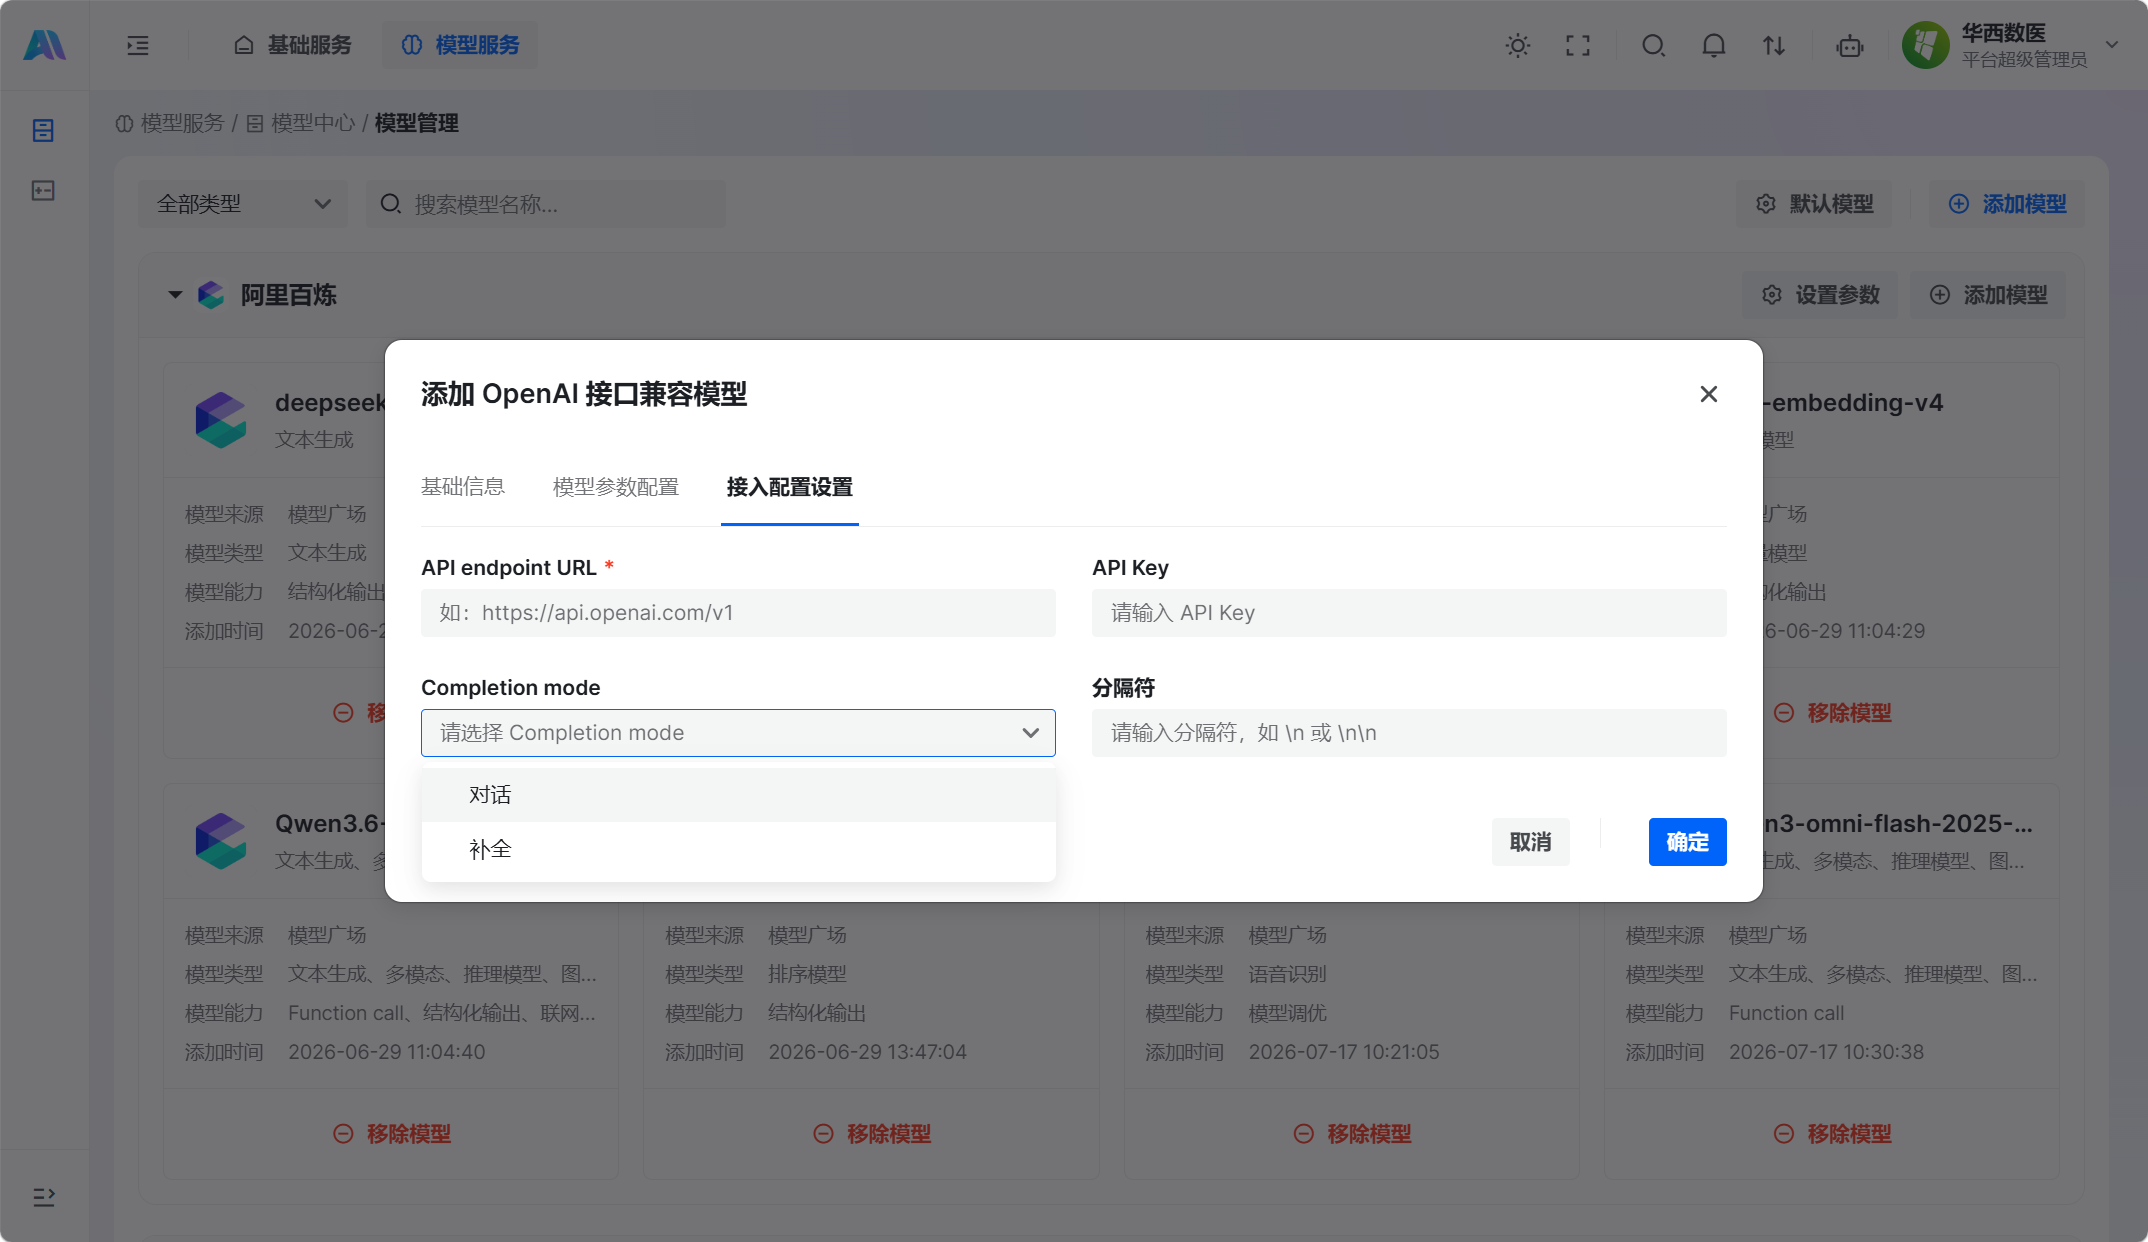
Task: Expand sidebar using bottom-left arrow icon
Action: (44, 1197)
